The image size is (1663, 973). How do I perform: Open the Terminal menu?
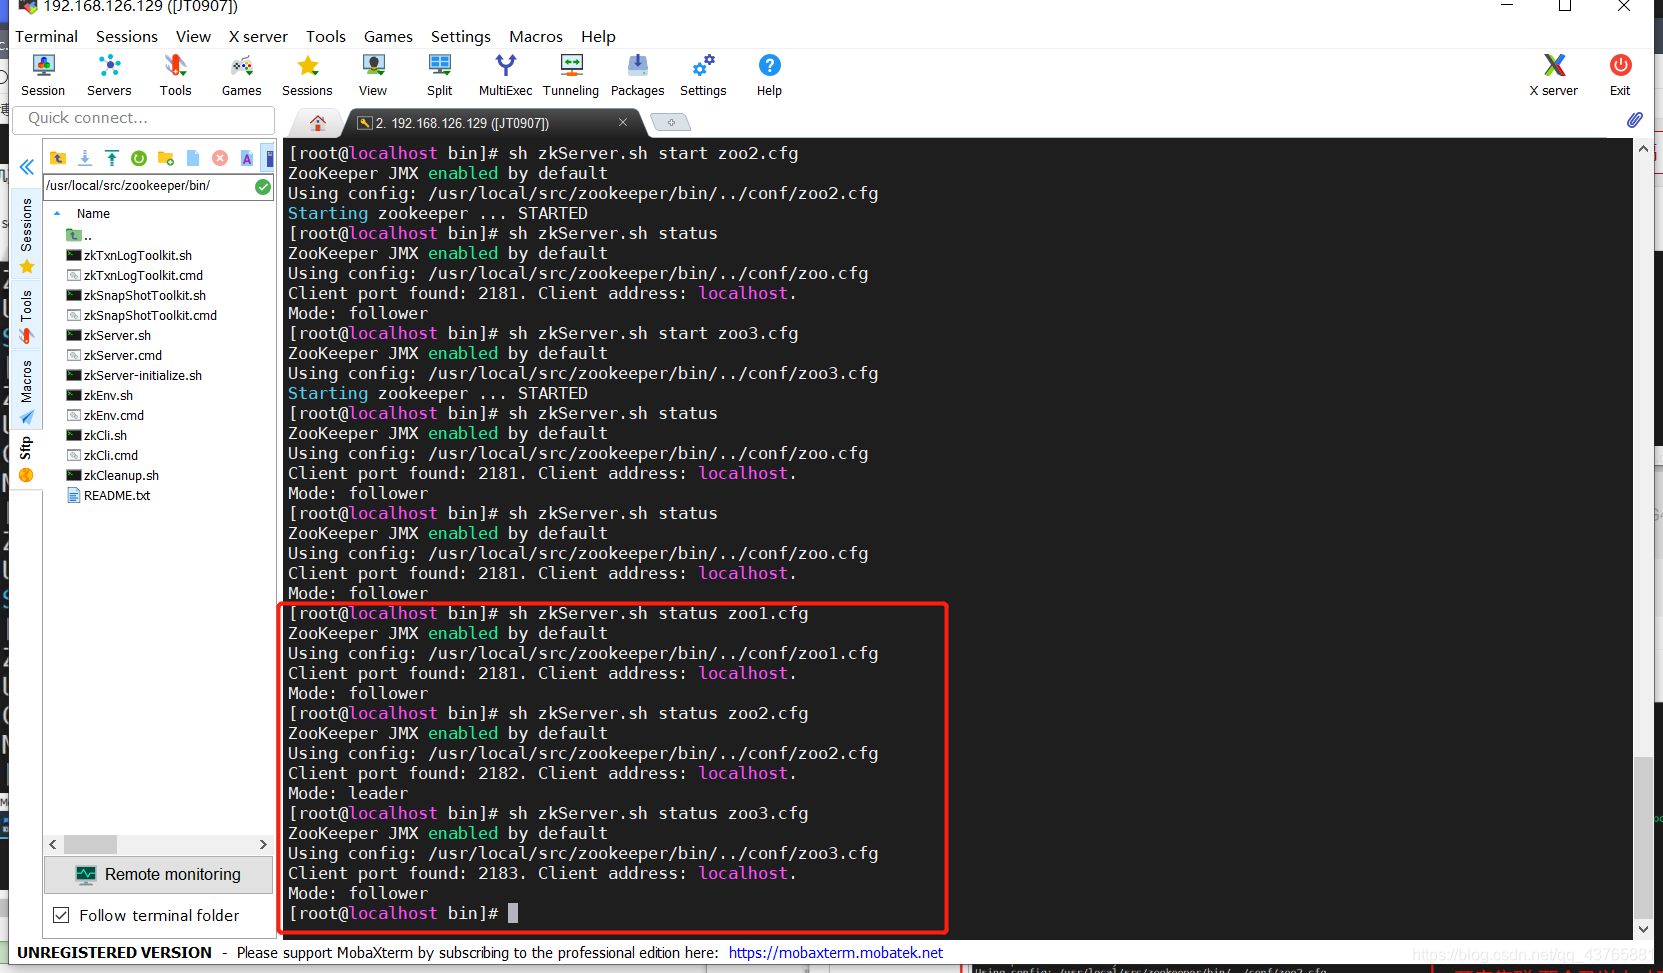(46, 36)
